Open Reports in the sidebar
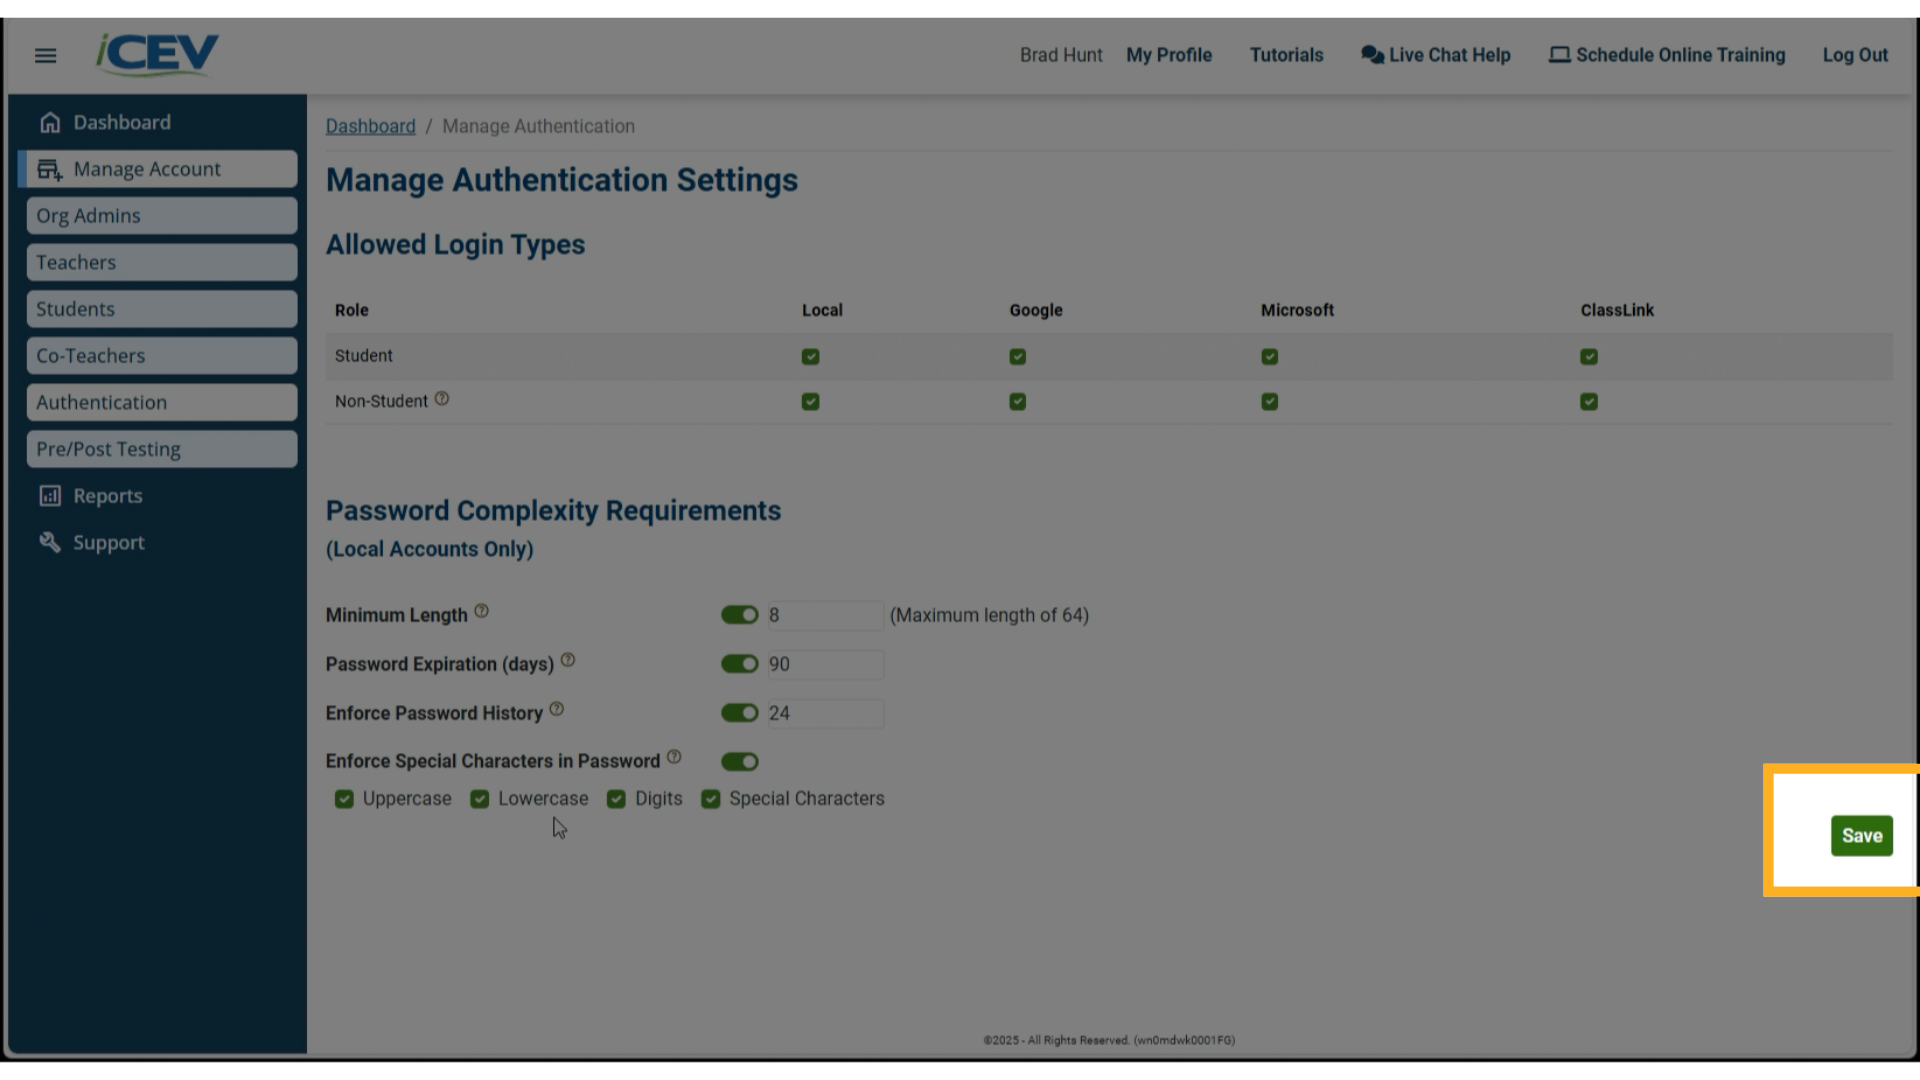1920x1080 pixels. [108, 496]
